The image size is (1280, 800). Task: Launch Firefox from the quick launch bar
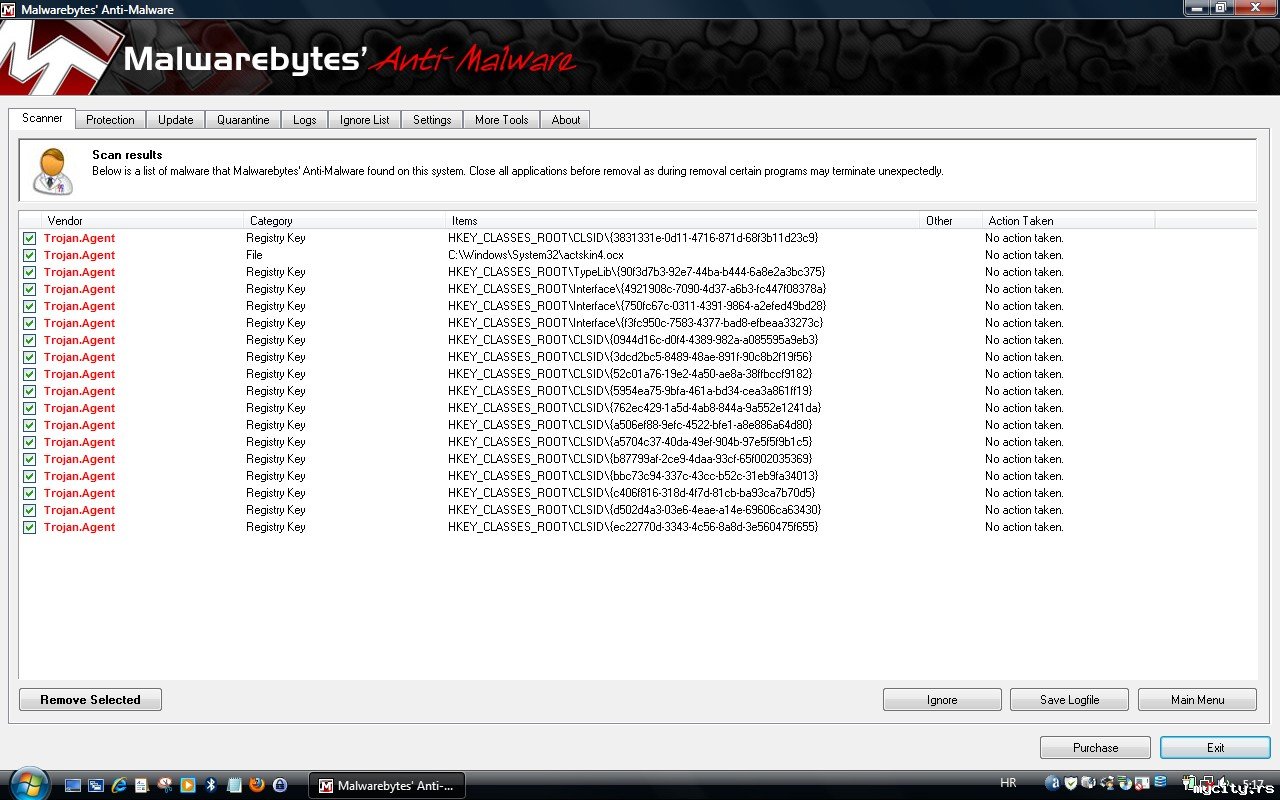[x=257, y=785]
